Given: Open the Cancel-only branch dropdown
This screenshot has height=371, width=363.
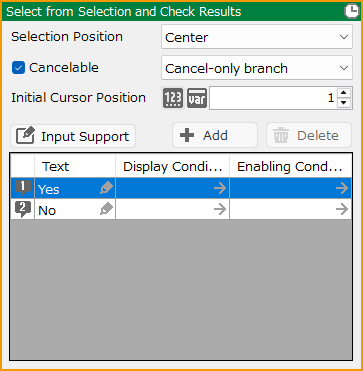Looking at the screenshot, I should (x=257, y=68).
